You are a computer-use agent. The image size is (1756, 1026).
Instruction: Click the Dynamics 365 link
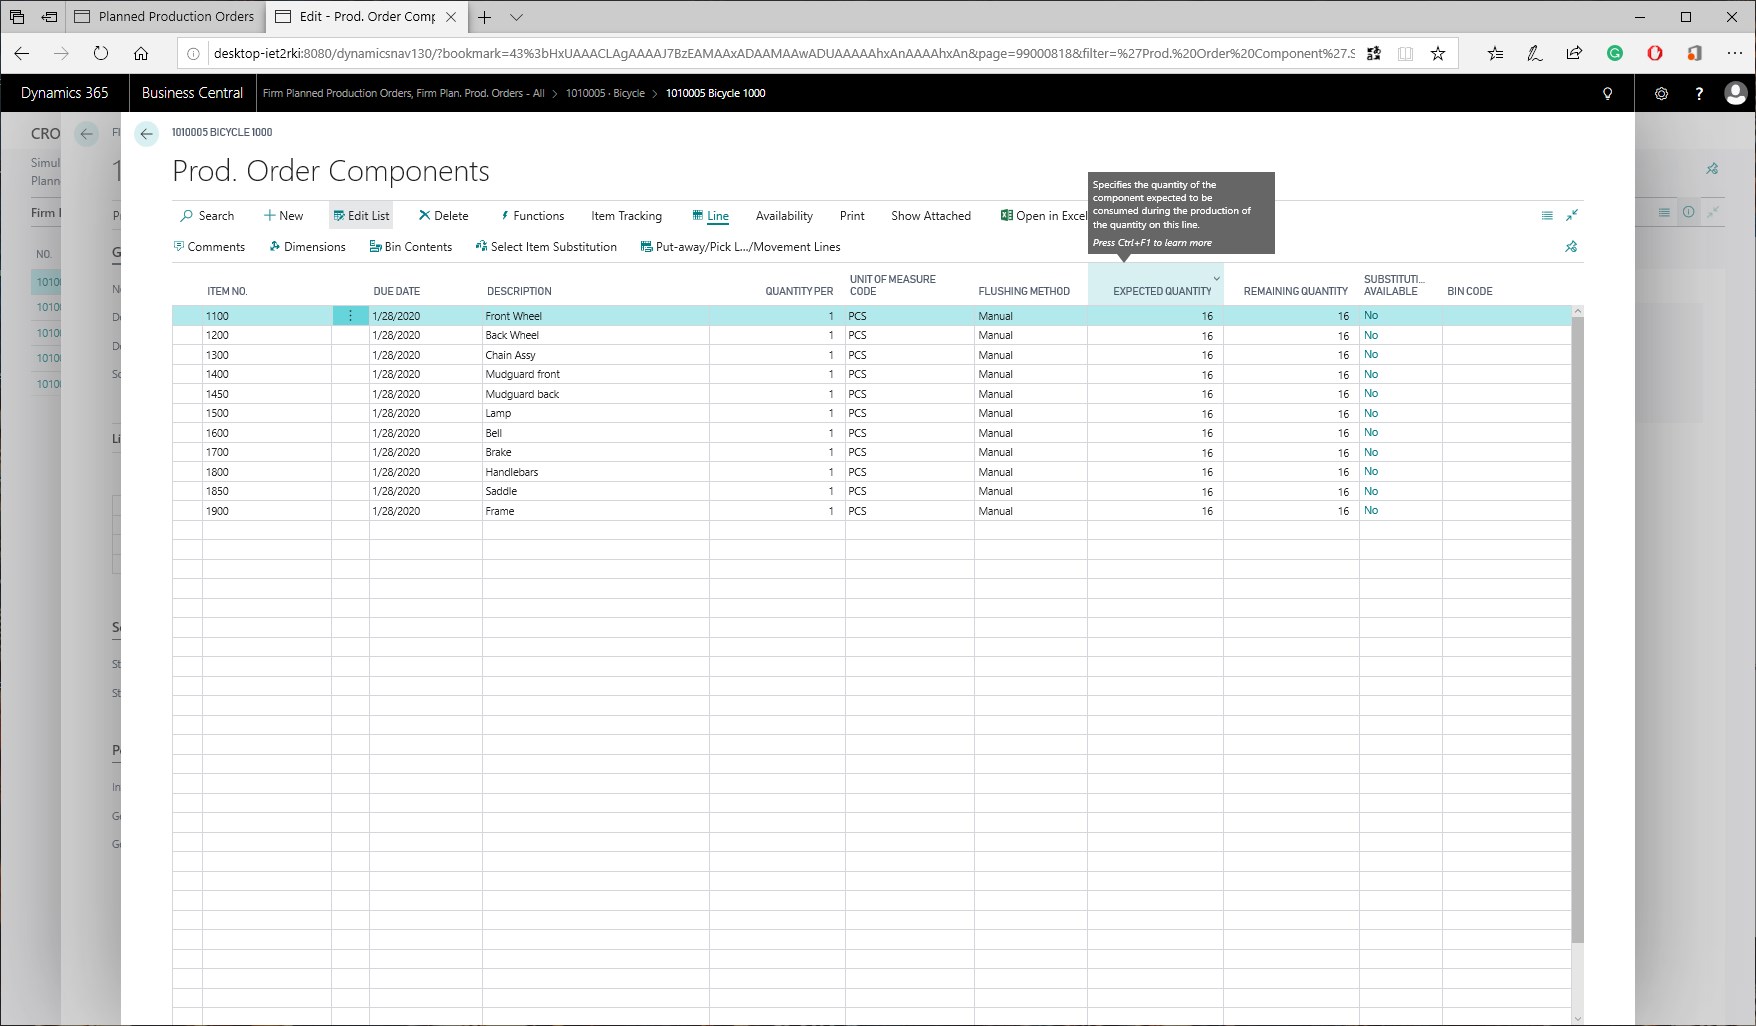(65, 93)
